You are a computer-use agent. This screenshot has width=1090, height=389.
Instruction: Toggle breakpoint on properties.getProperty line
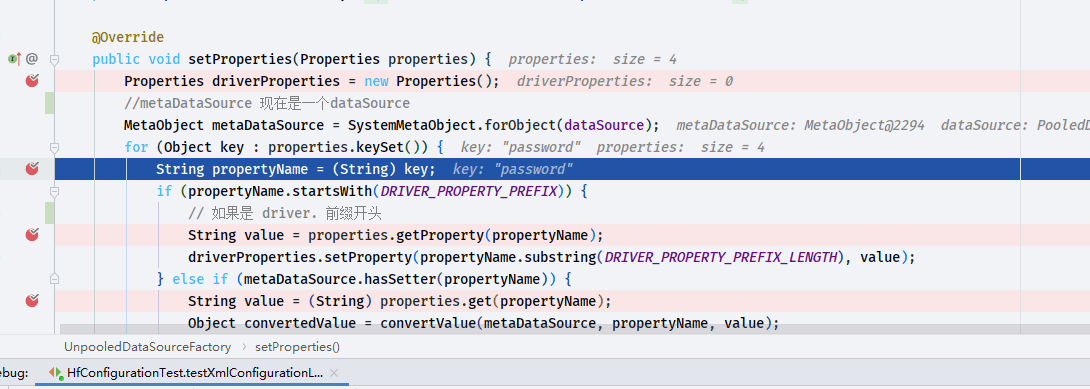point(32,235)
